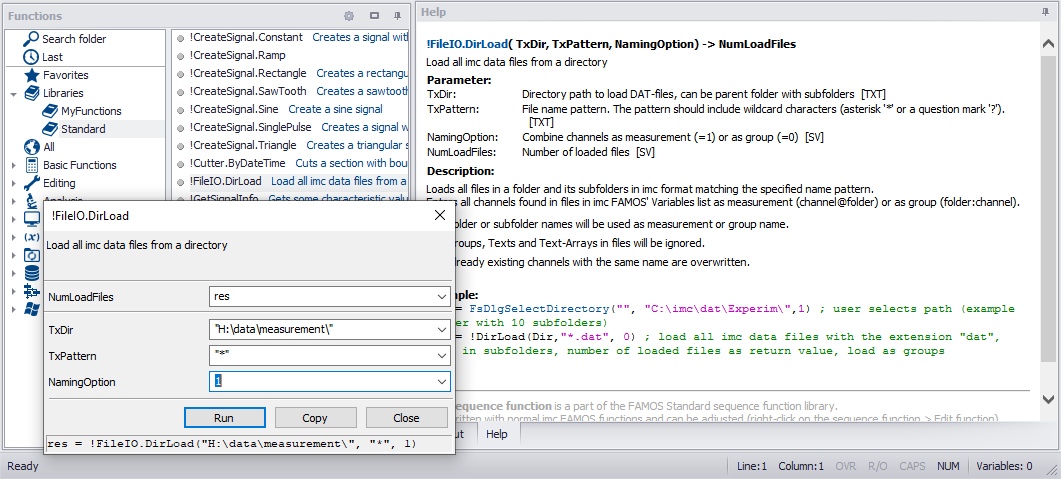Click the Copy button in dialog
This screenshot has height=479, width=1061.
click(315, 418)
